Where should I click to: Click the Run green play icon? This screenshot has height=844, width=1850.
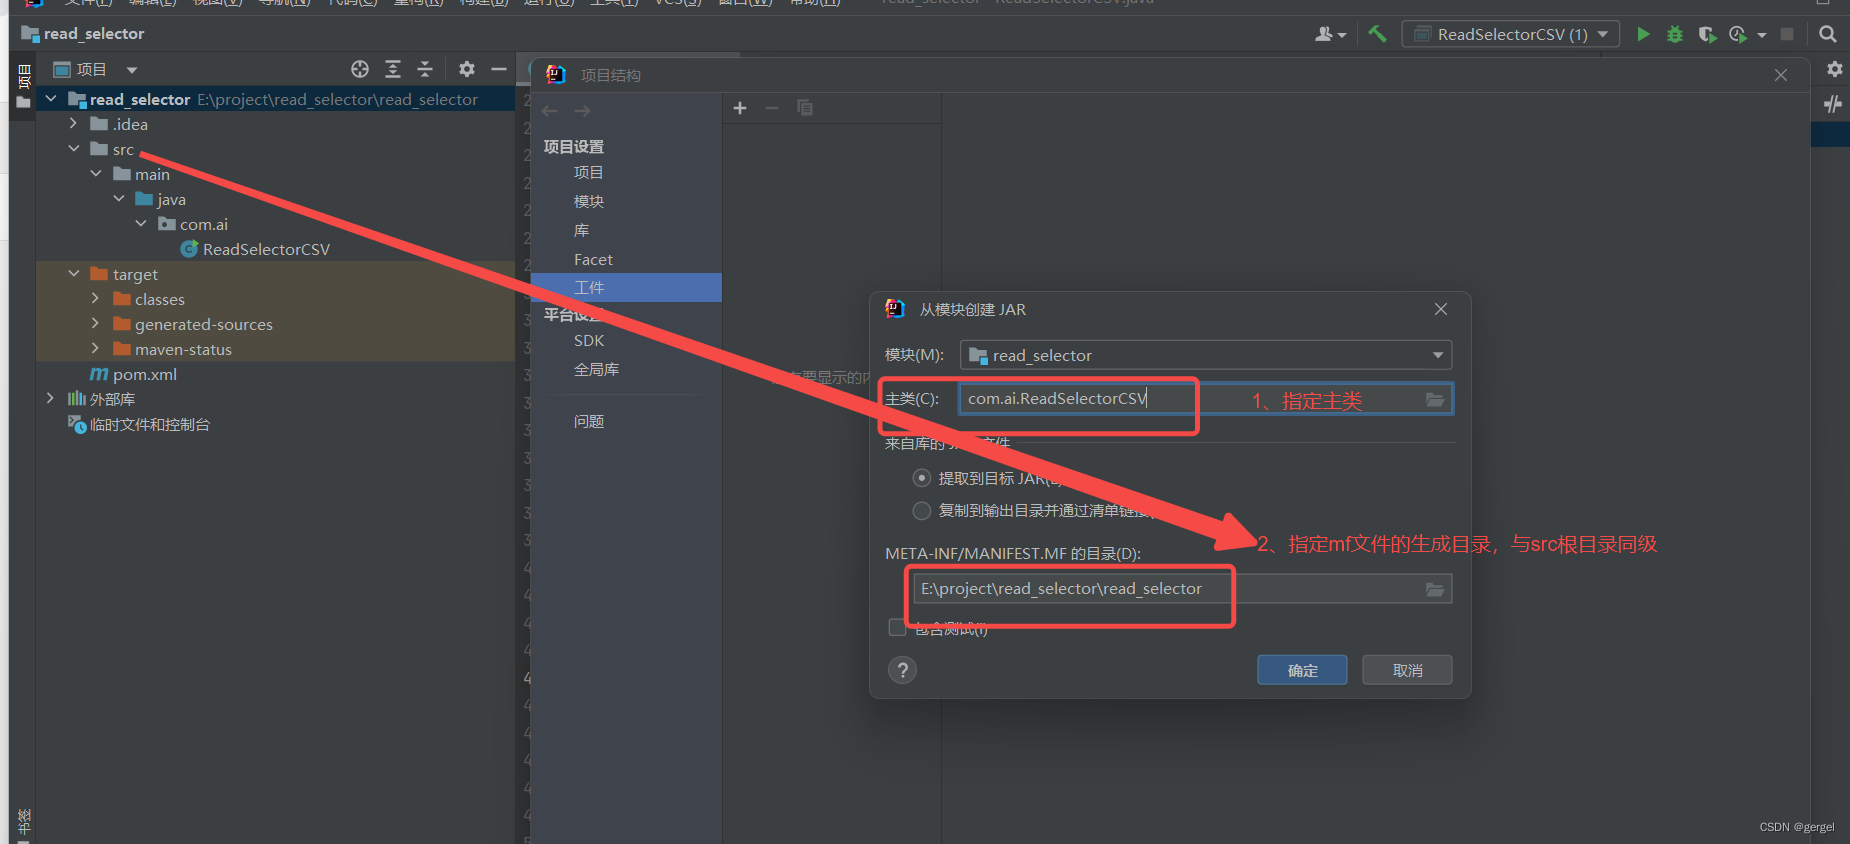1643,34
